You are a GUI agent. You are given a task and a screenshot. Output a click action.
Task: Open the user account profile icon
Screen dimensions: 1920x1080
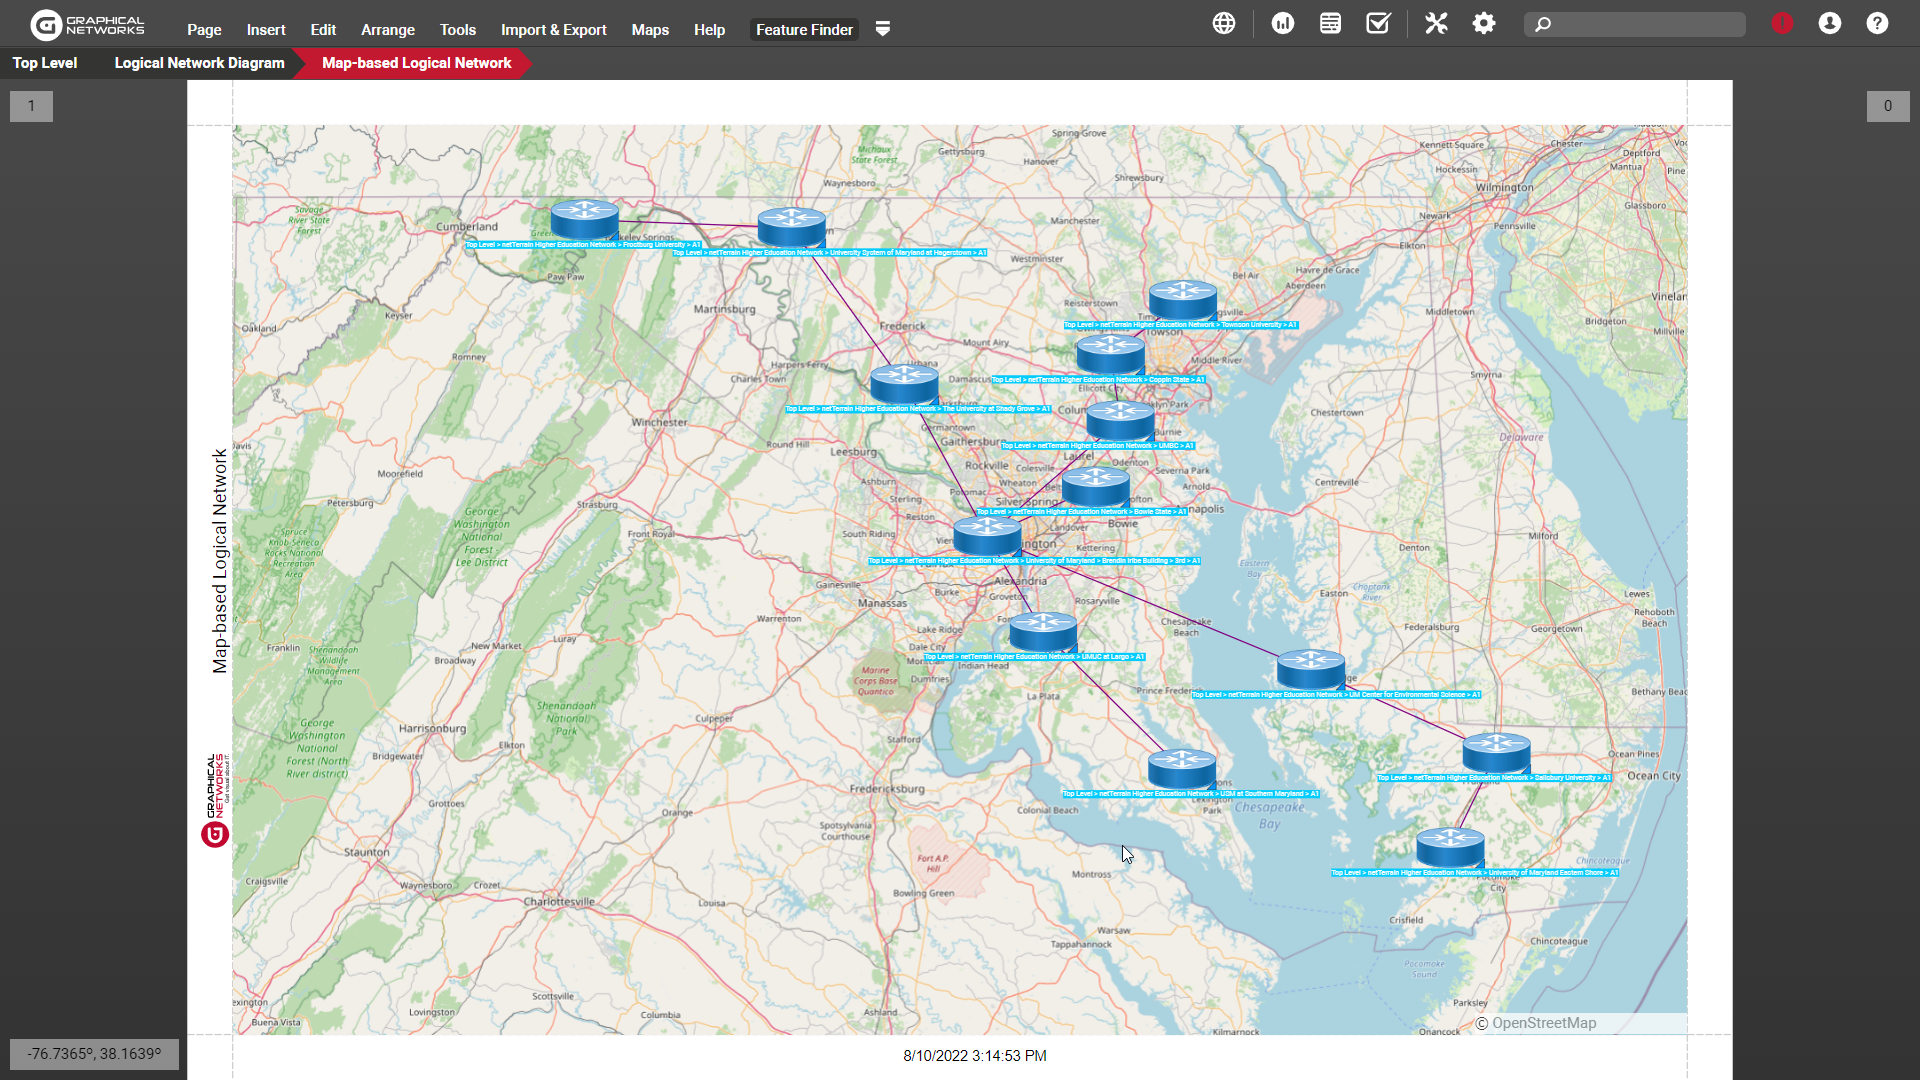(x=1830, y=23)
